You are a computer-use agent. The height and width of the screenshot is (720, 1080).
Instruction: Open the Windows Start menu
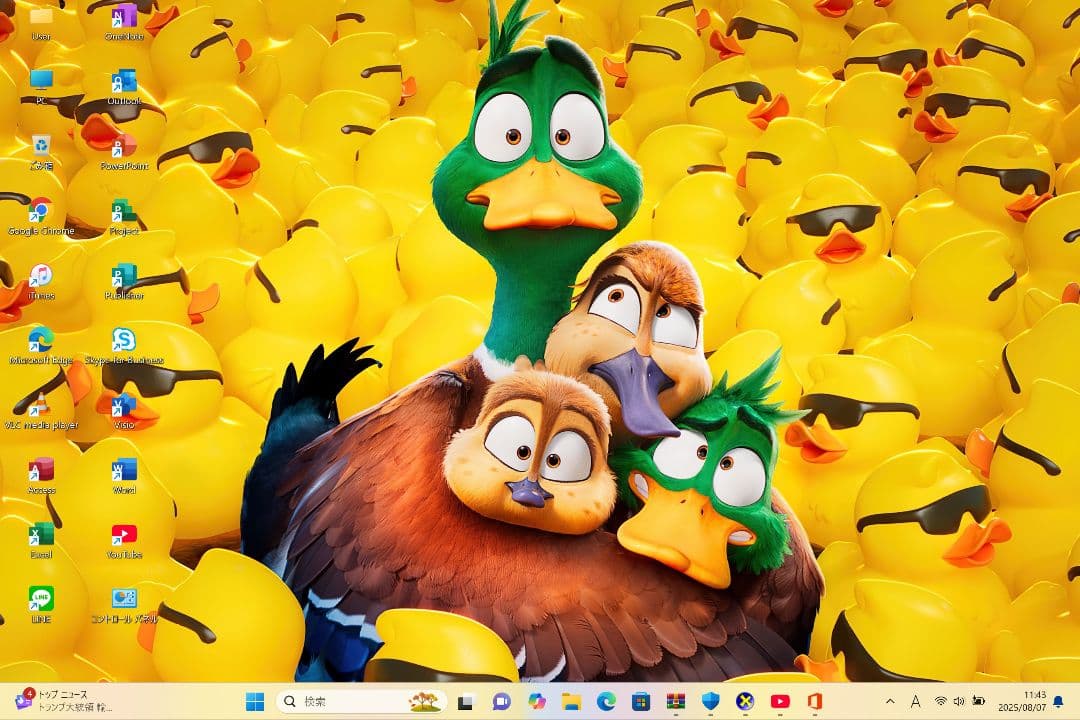pyautogui.click(x=255, y=701)
